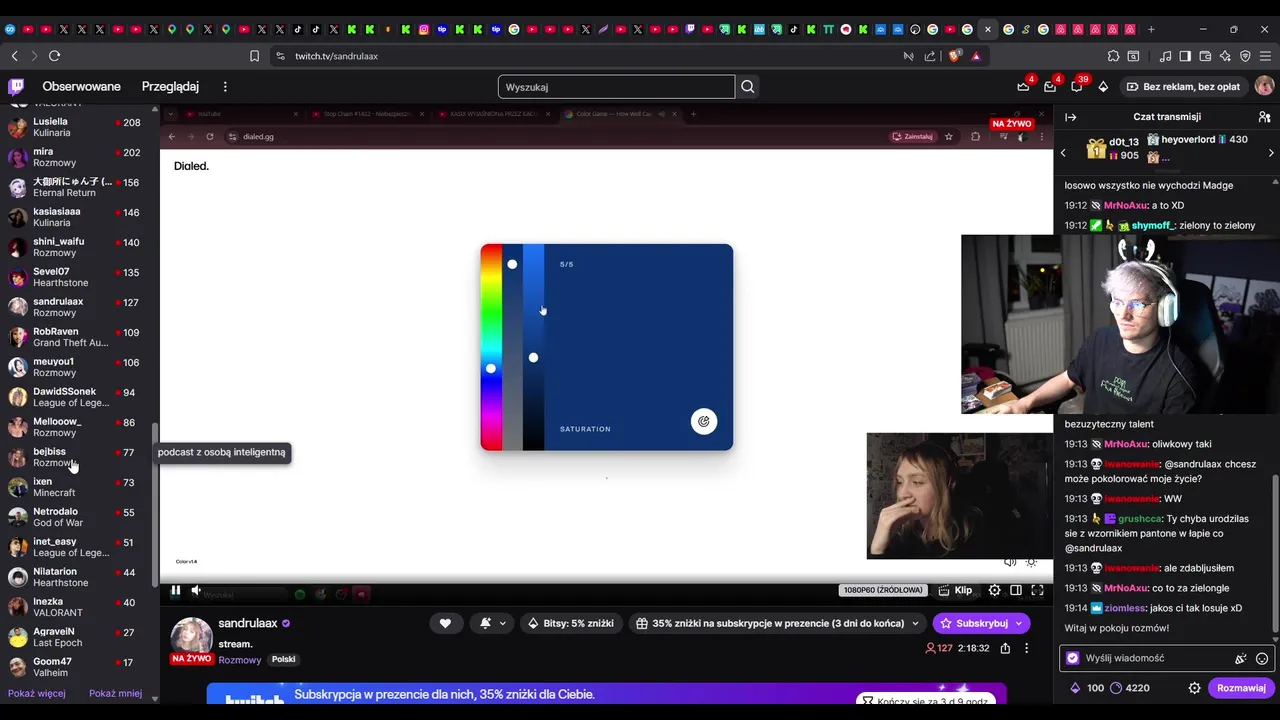
Task: Open sandrulaax streamer avatar
Action: click(191, 638)
